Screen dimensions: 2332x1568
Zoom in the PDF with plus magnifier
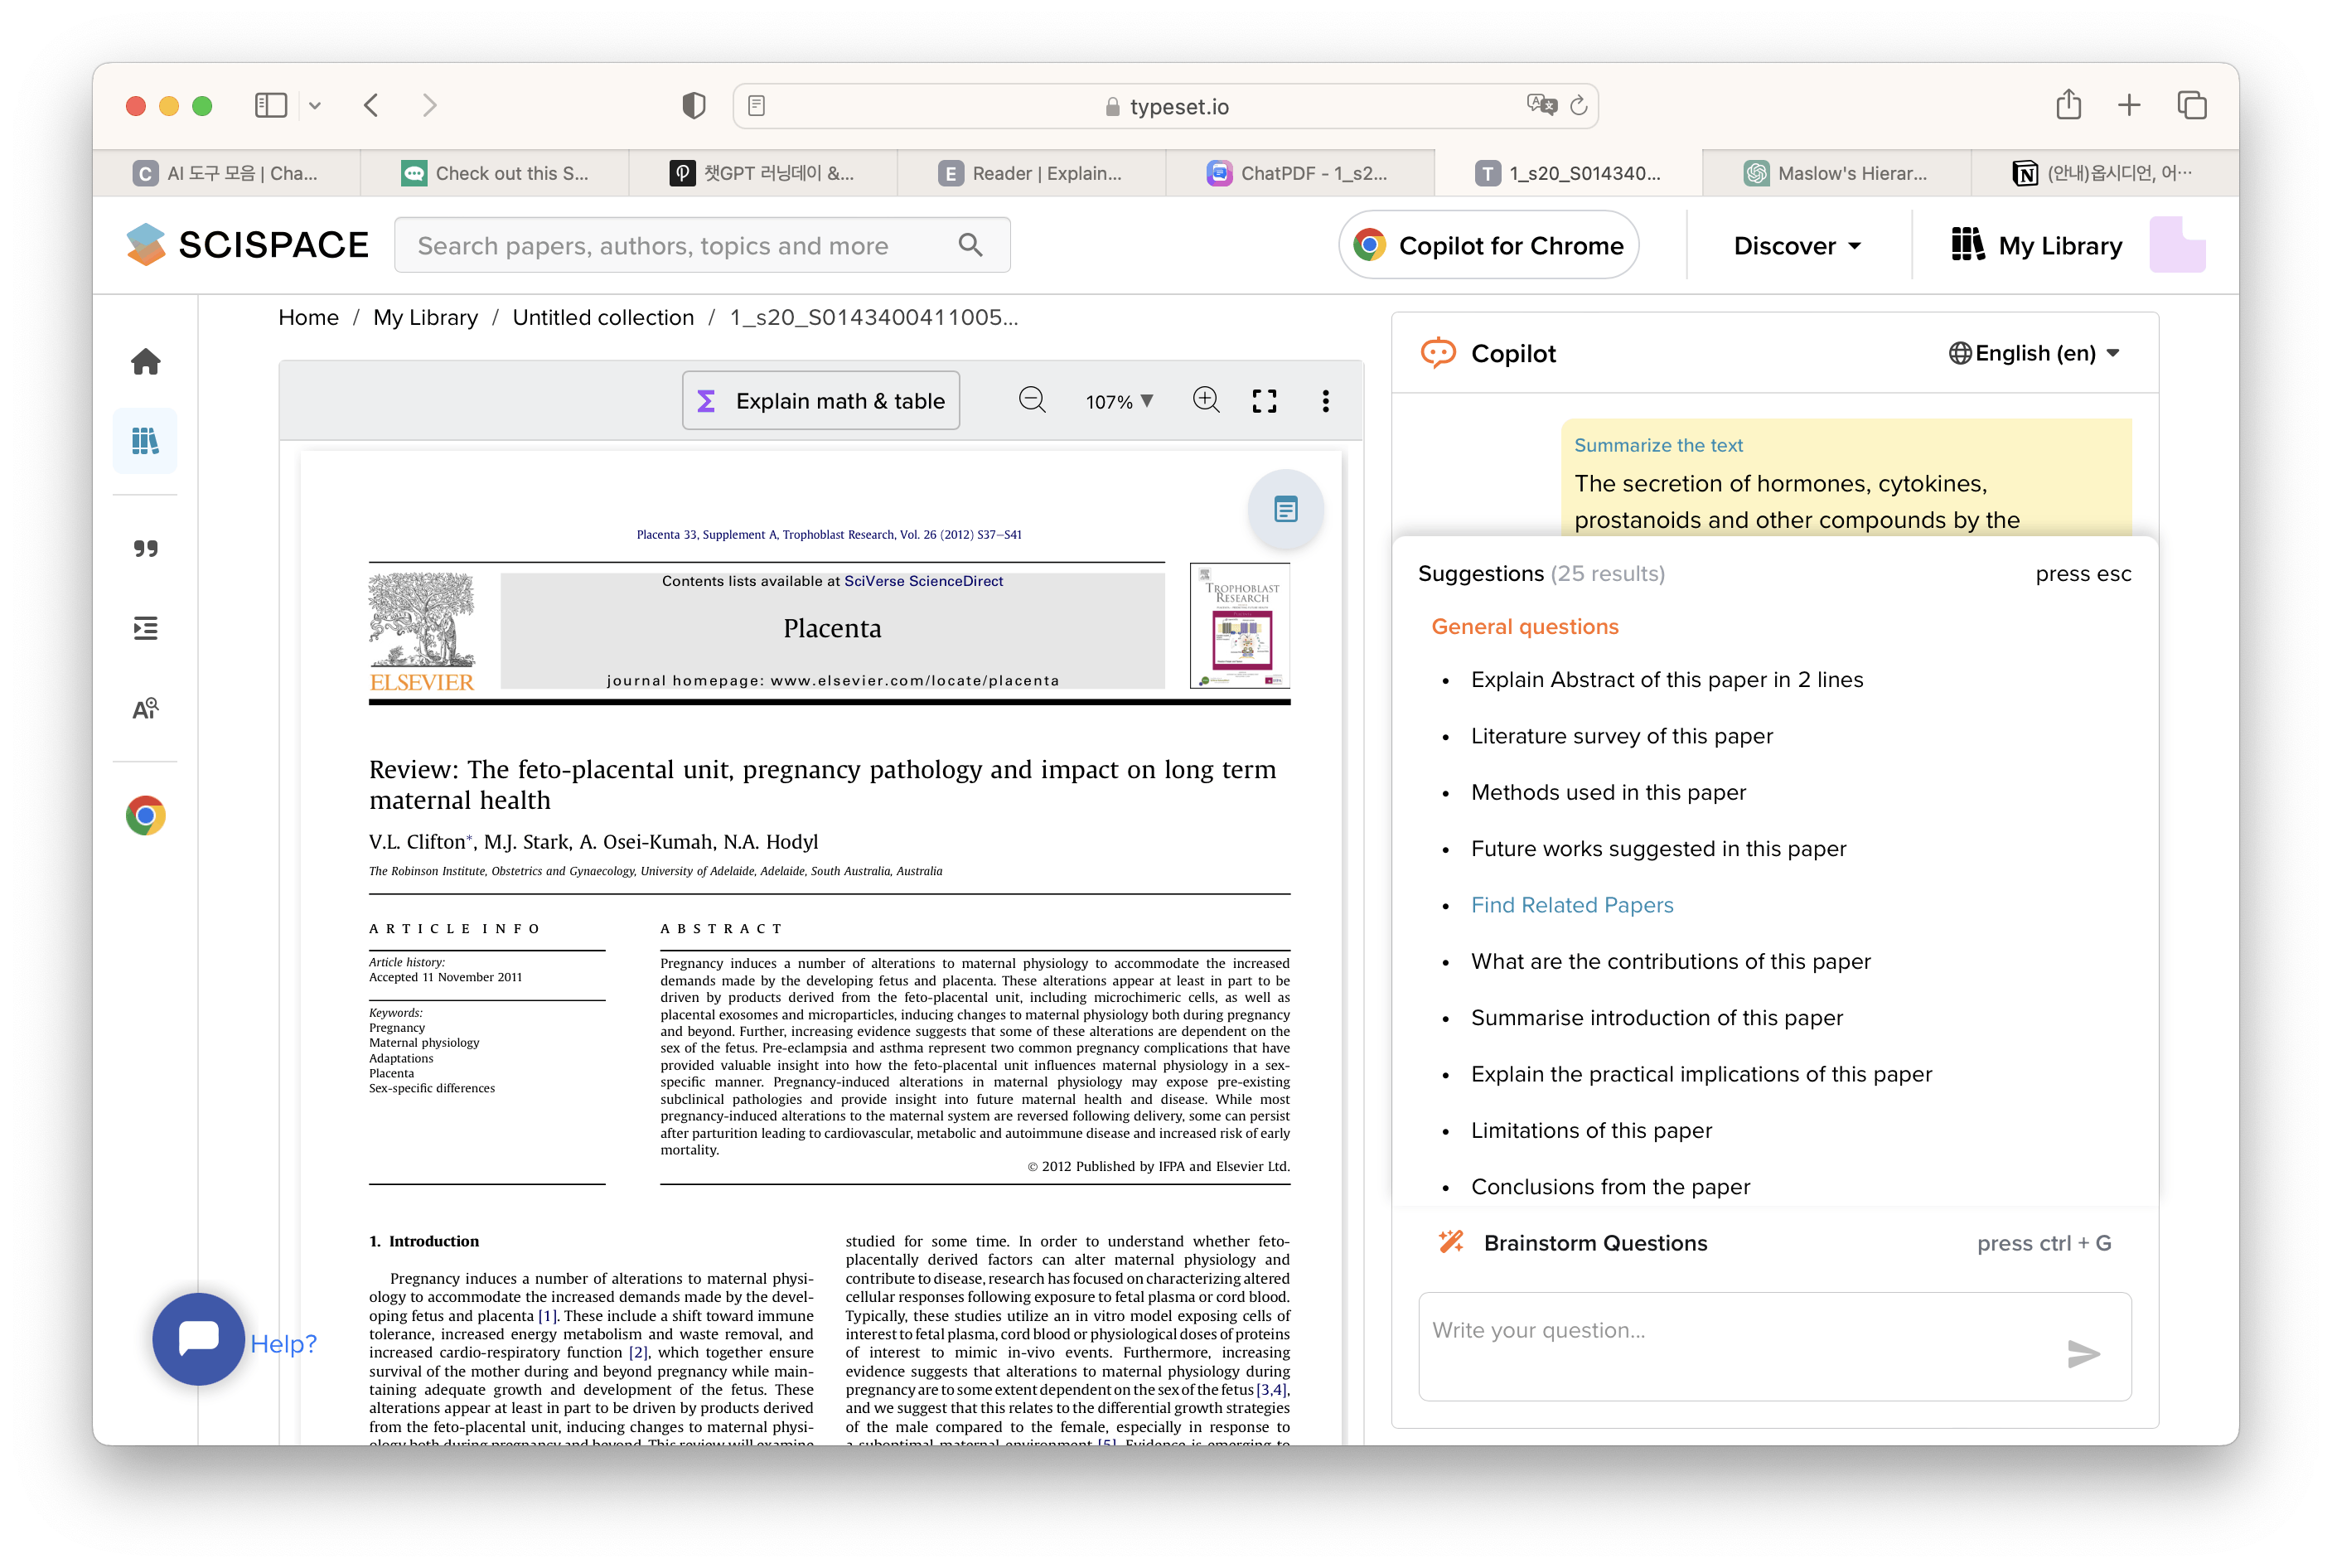point(1206,401)
